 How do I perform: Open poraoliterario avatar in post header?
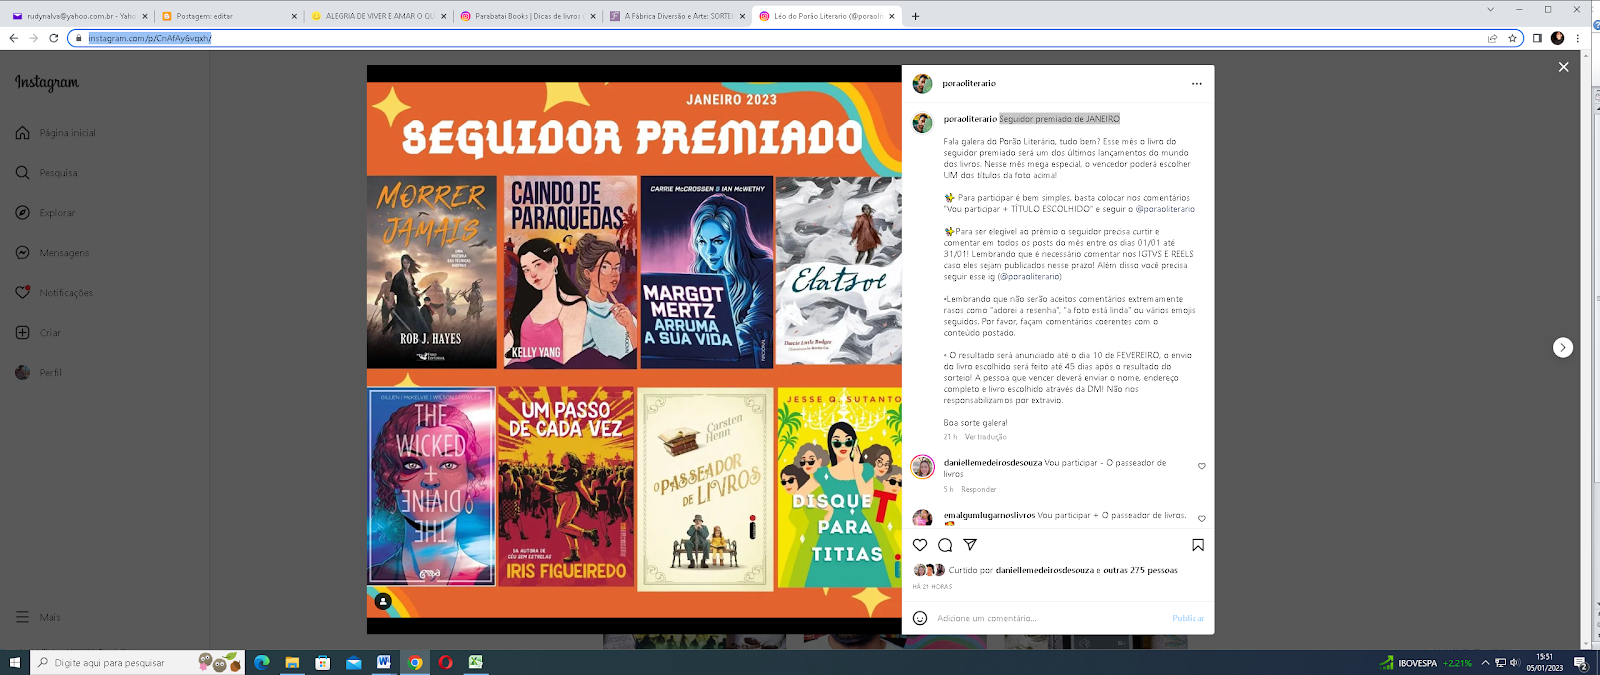point(923,84)
